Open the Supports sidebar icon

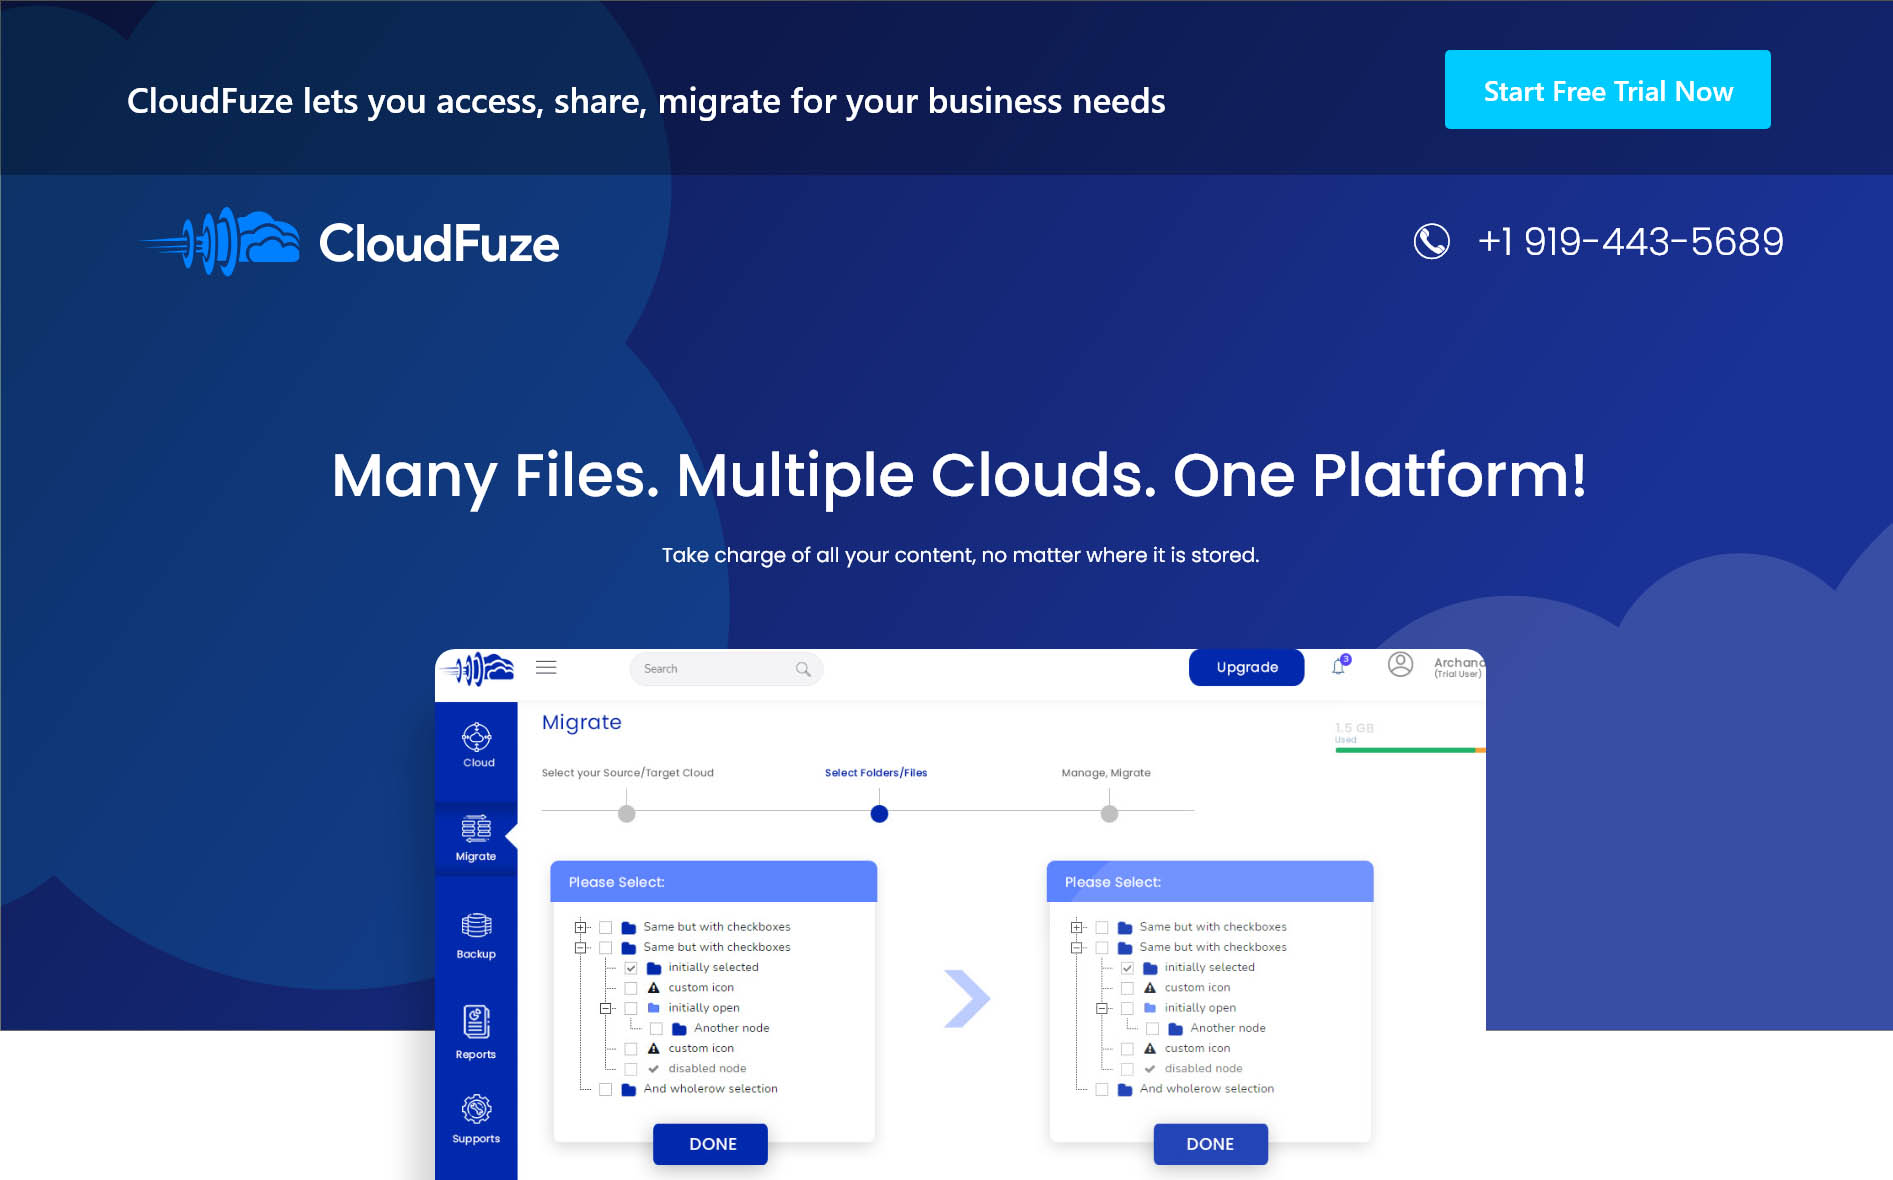476,1118
